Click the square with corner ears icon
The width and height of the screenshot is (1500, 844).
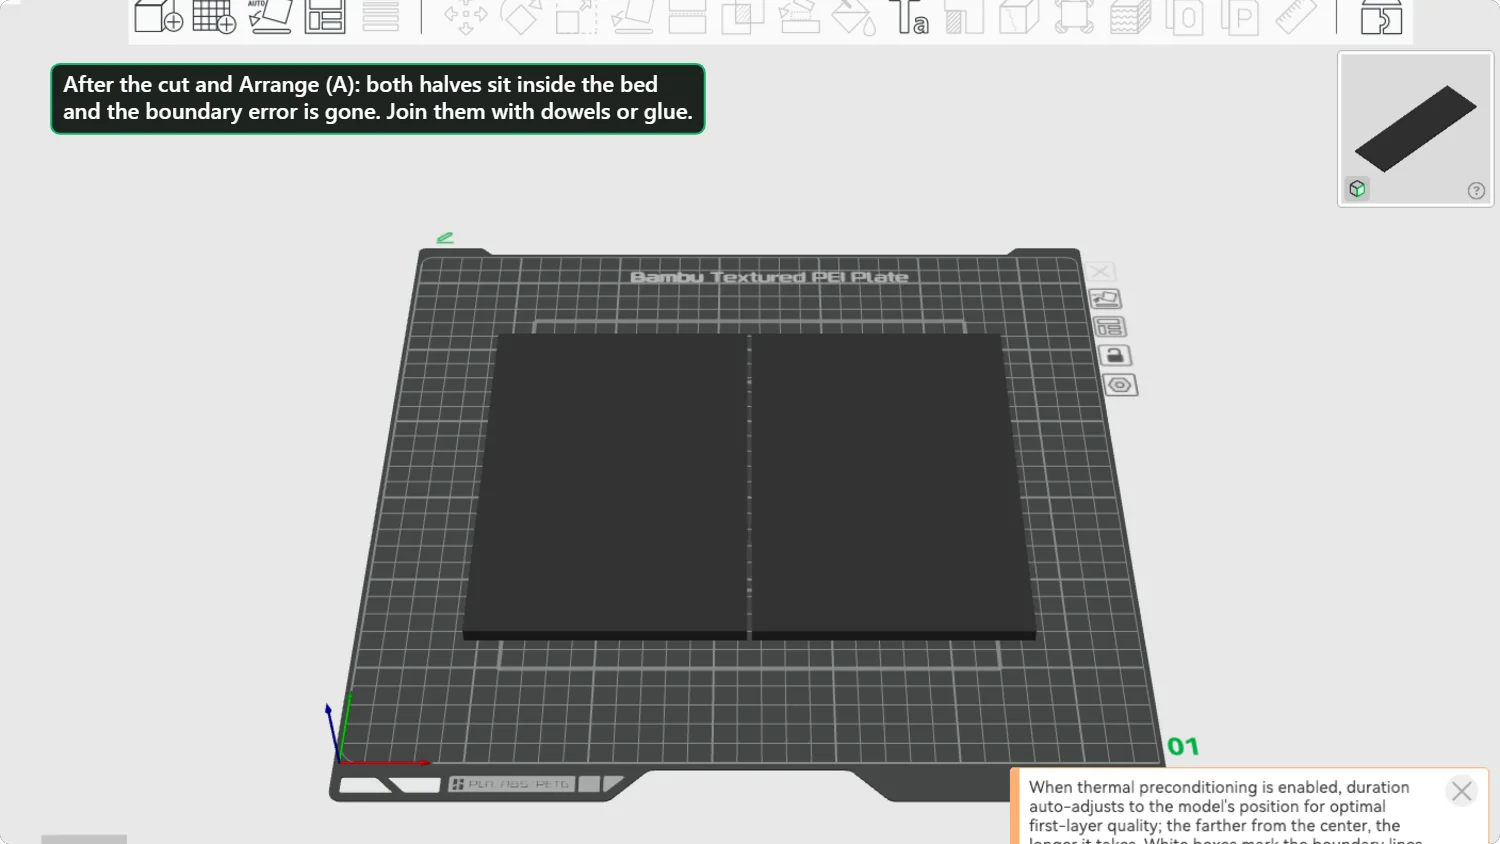(1074, 17)
